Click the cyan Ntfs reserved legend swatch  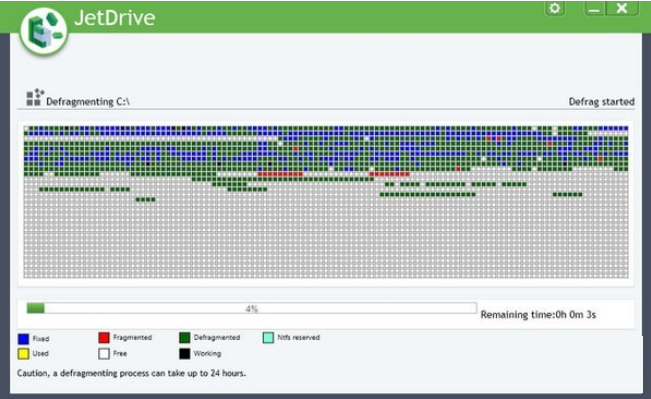(268, 338)
